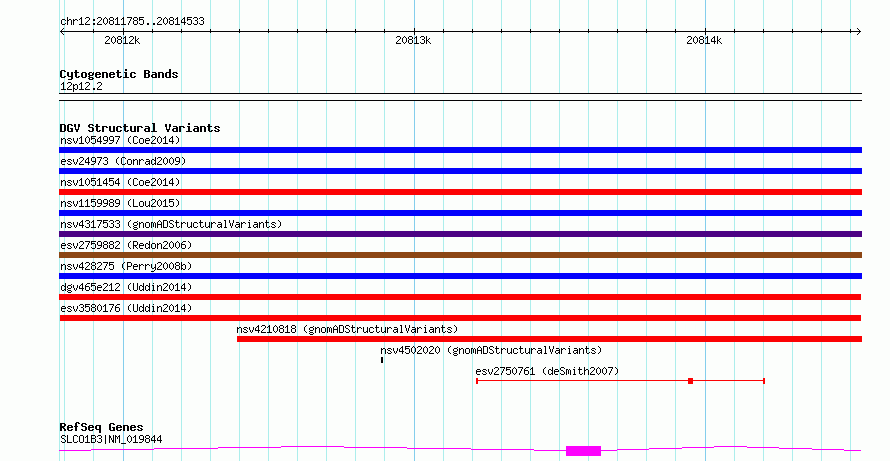This screenshot has height=461, width=890.
Task: Click the DGV Structural Variants track title
Action: 140,128
